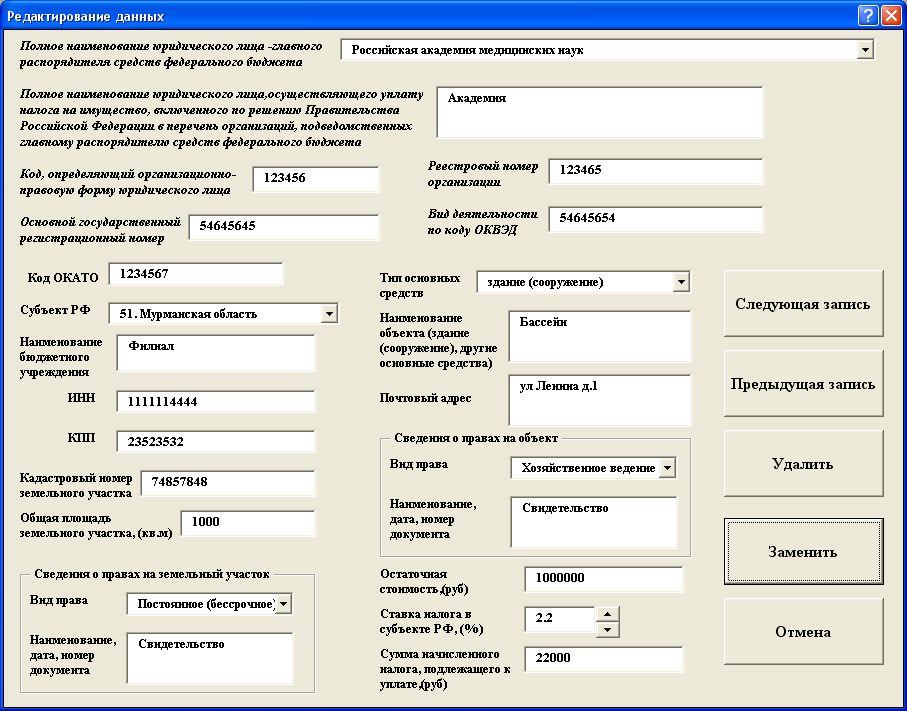Click the land plot document field Свидетельство
This screenshot has width=907, height=711.
pos(210,658)
